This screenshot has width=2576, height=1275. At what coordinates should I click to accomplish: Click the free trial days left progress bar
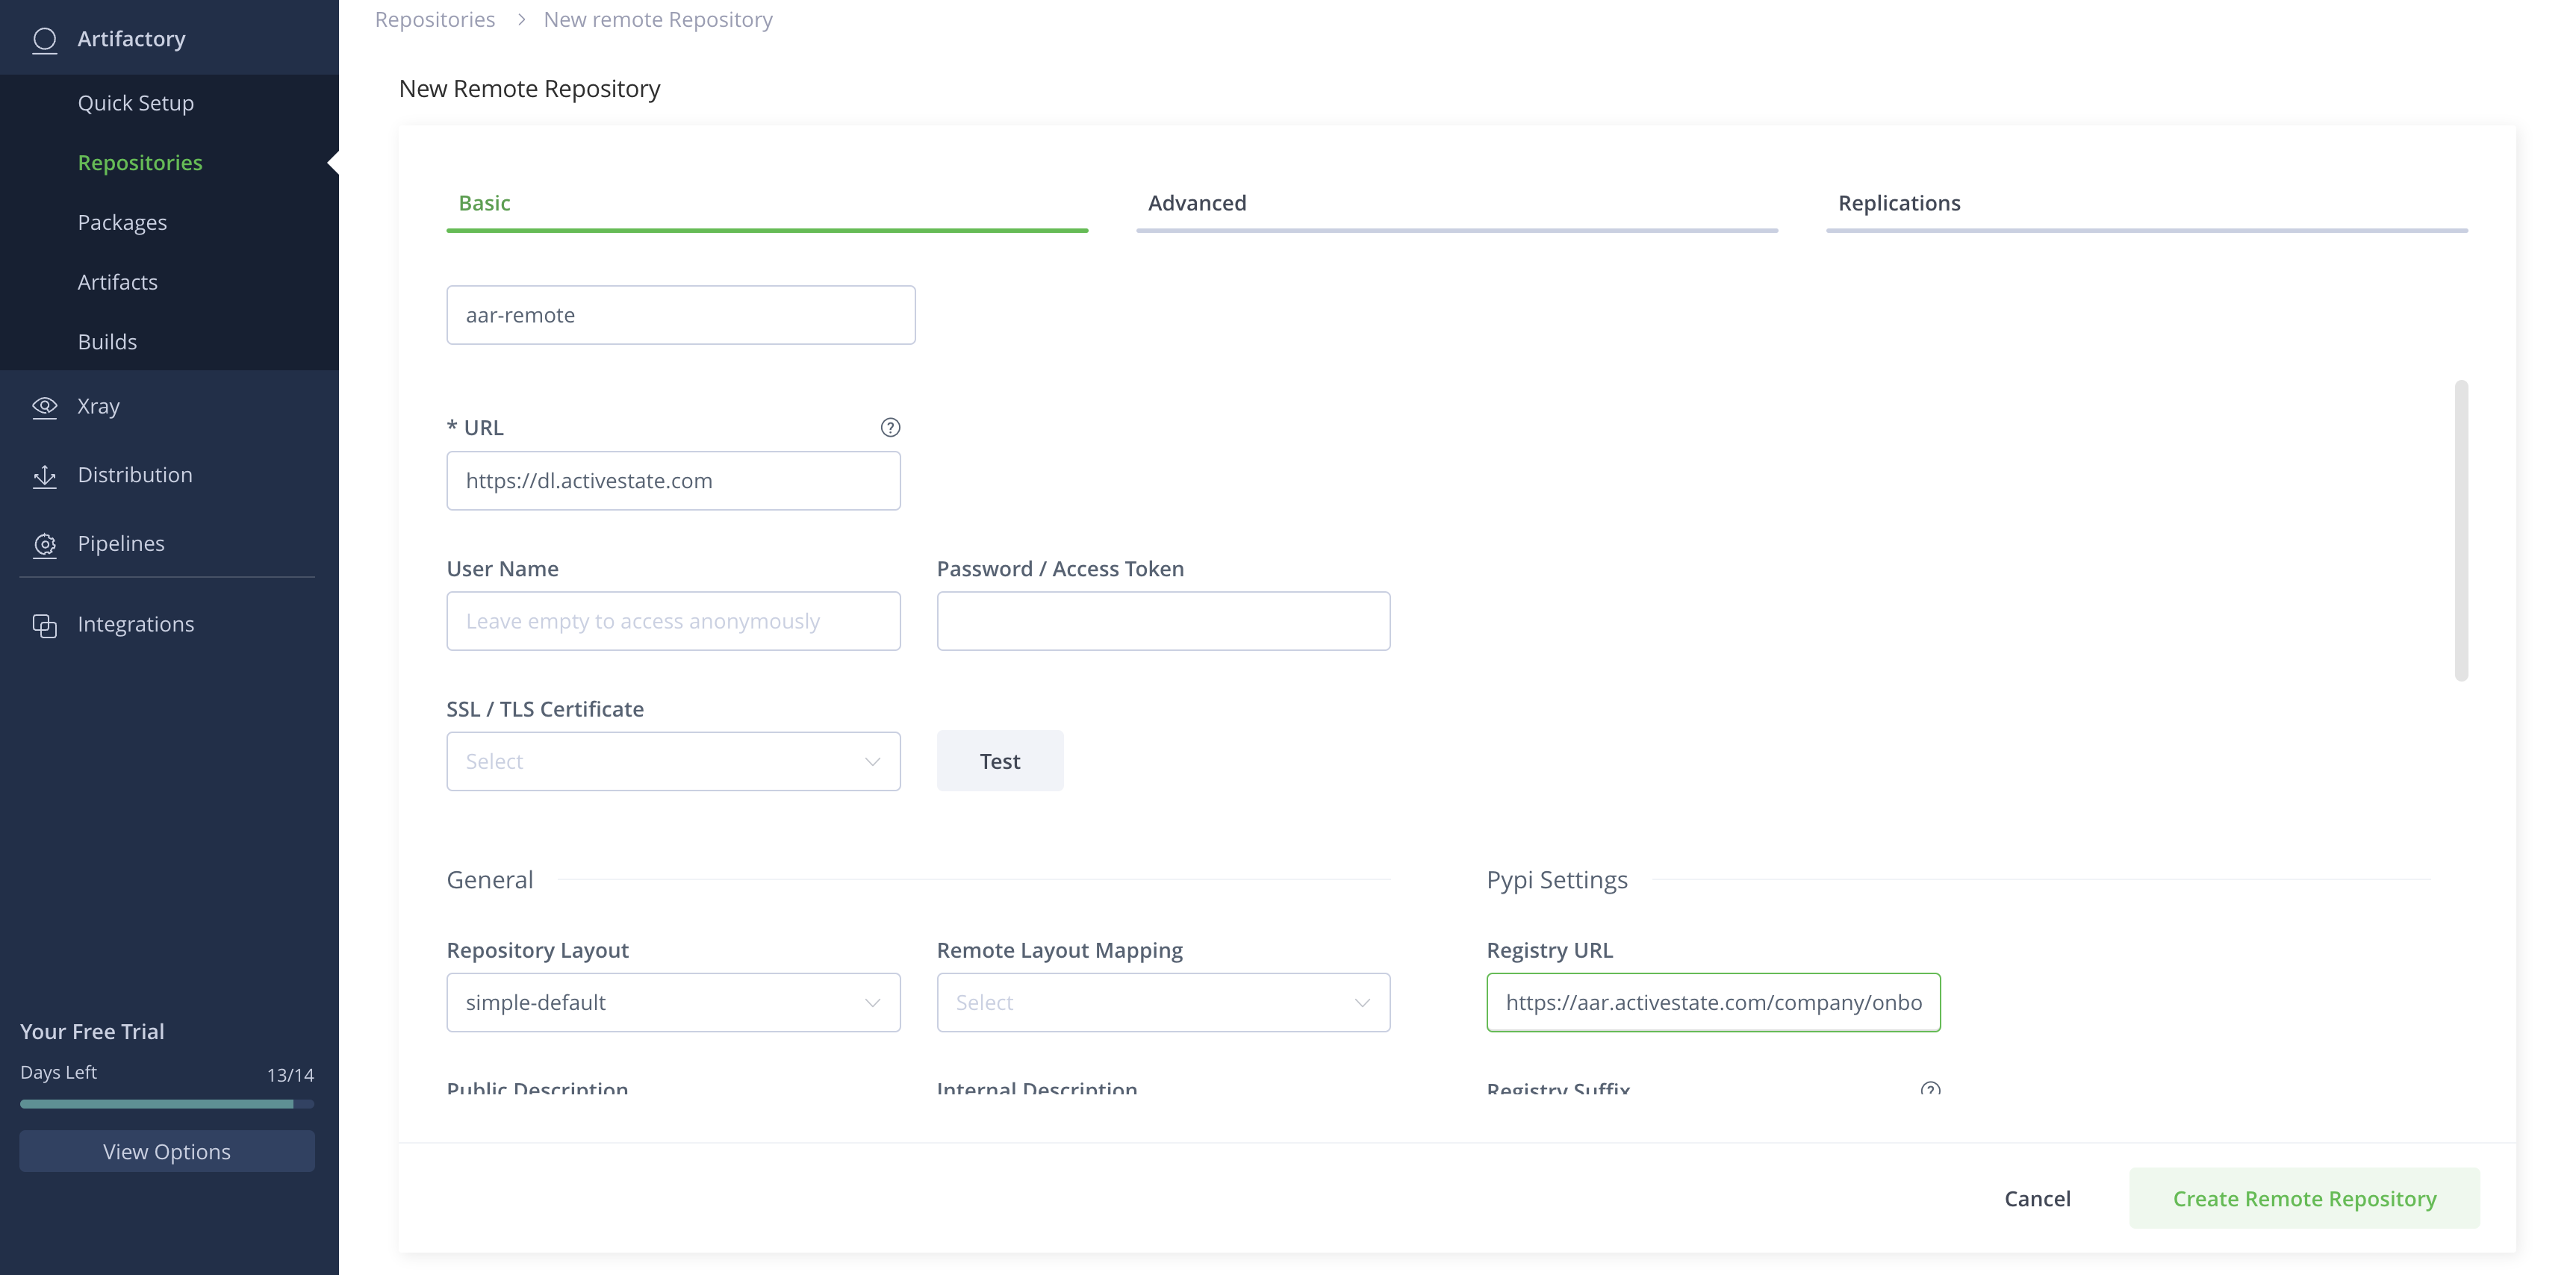click(166, 1104)
